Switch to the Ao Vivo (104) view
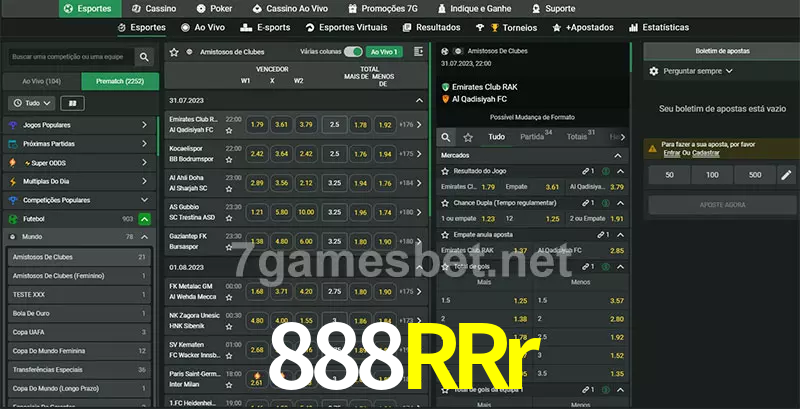The image size is (800, 409). (x=41, y=81)
